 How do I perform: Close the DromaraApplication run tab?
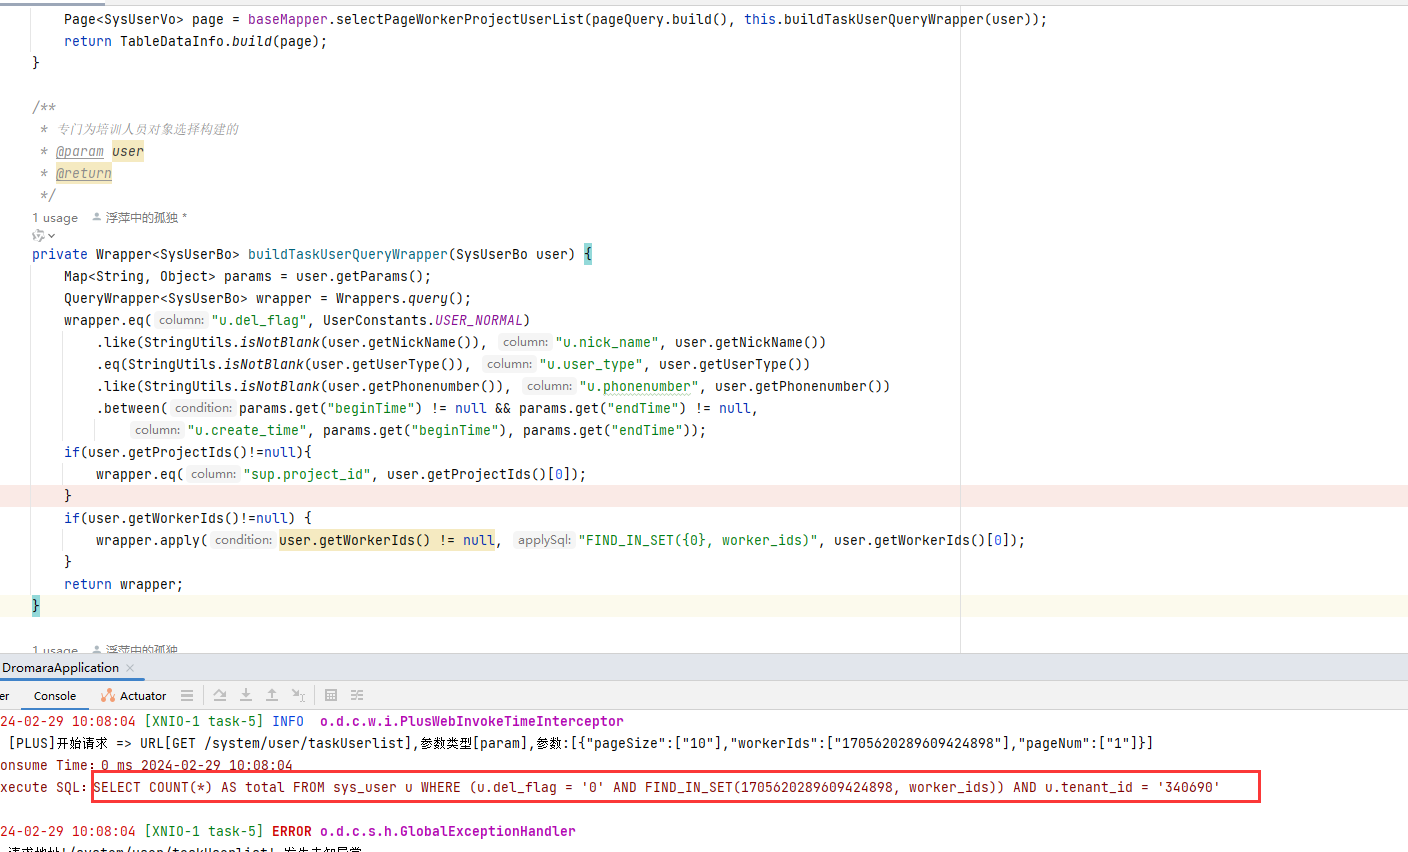pos(130,668)
